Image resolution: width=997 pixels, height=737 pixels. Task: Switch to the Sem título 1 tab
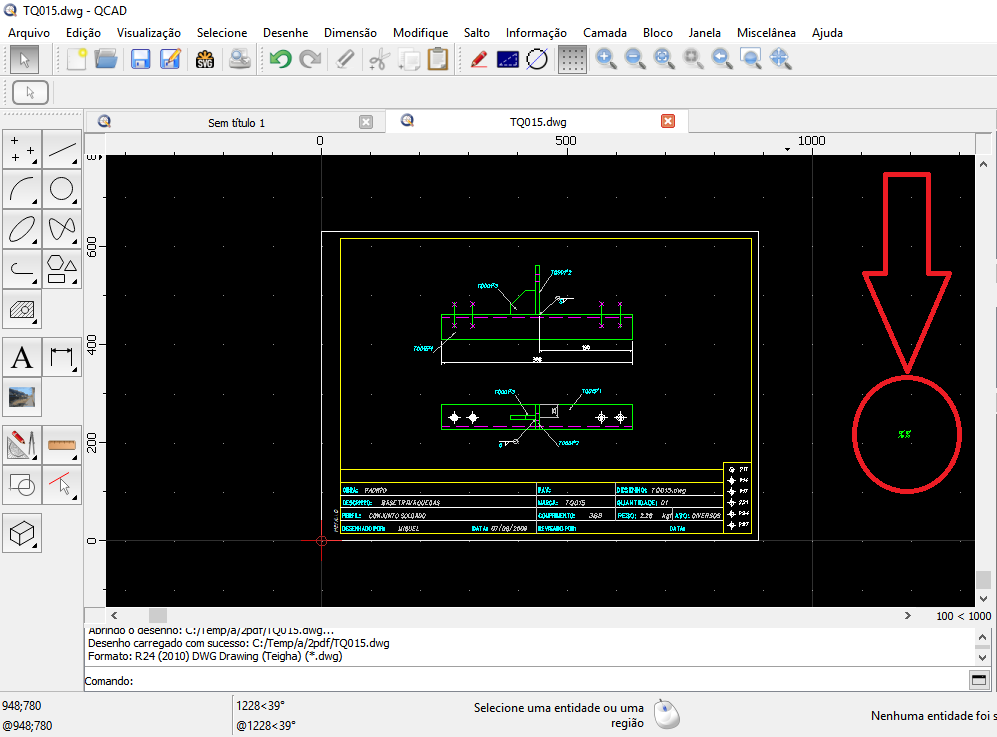[236, 123]
